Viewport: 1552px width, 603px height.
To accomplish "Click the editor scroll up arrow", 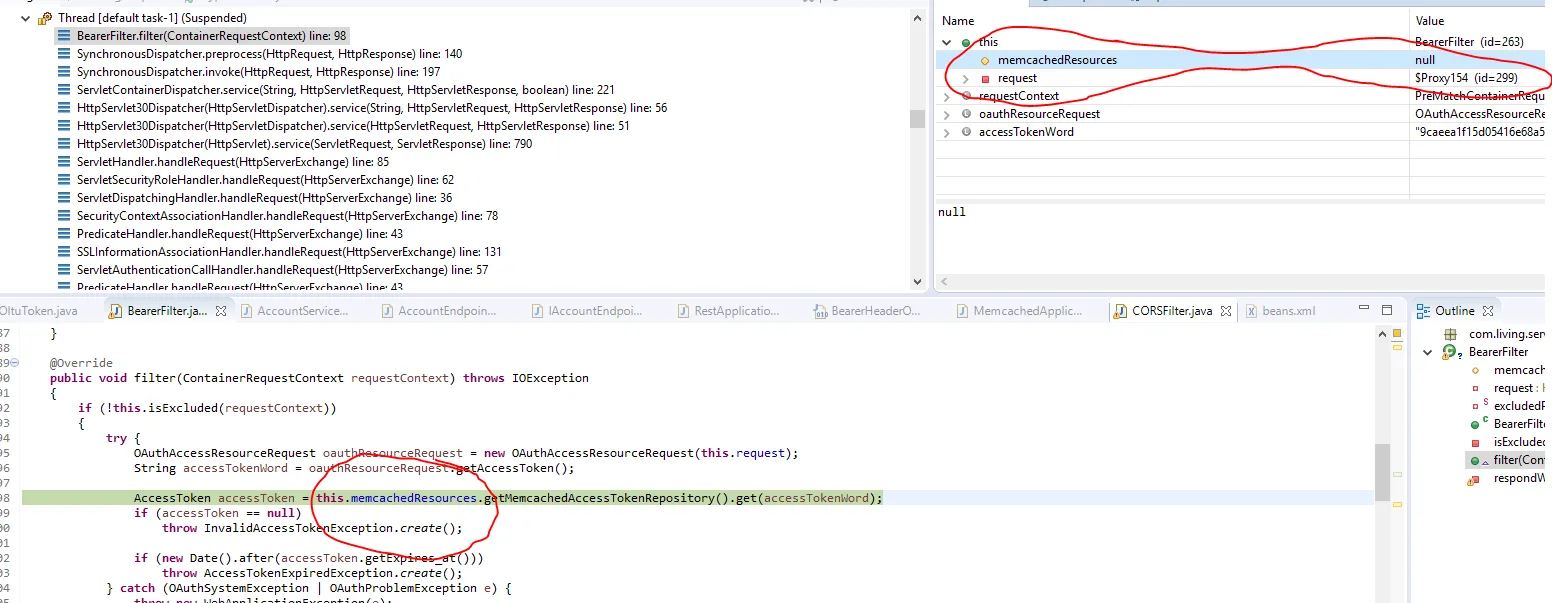I will [1382, 334].
